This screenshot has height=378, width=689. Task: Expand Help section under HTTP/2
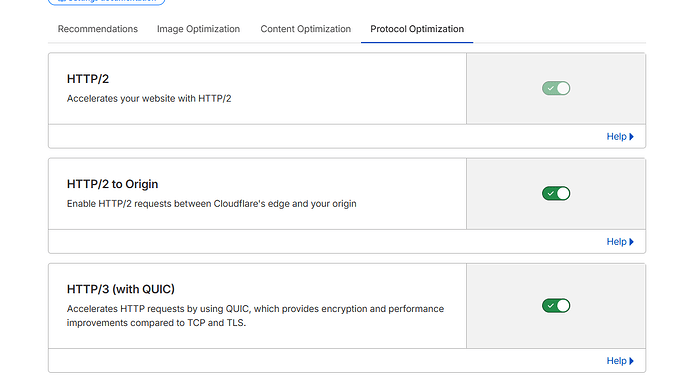click(620, 137)
